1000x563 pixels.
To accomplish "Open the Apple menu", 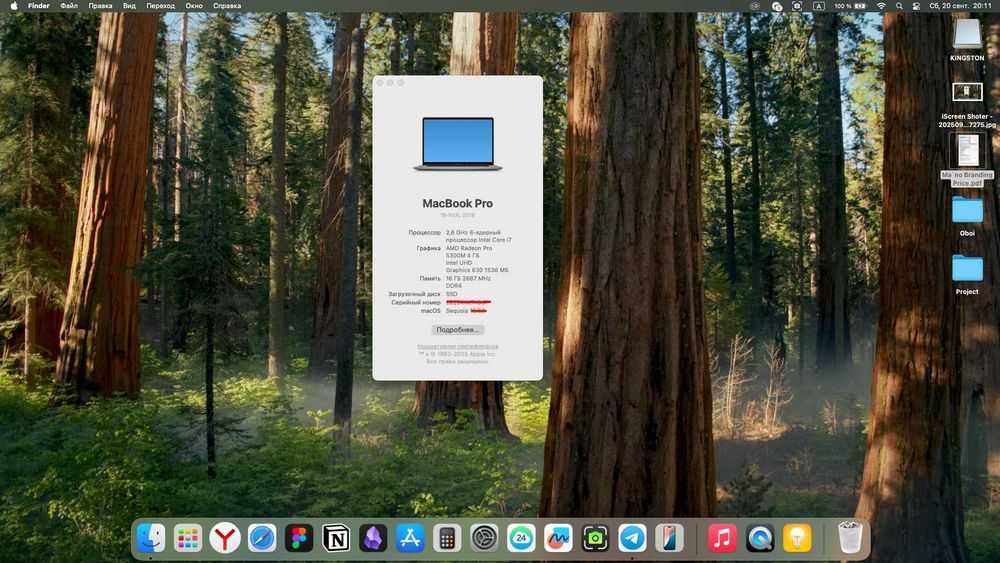I will [x=13, y=6].
